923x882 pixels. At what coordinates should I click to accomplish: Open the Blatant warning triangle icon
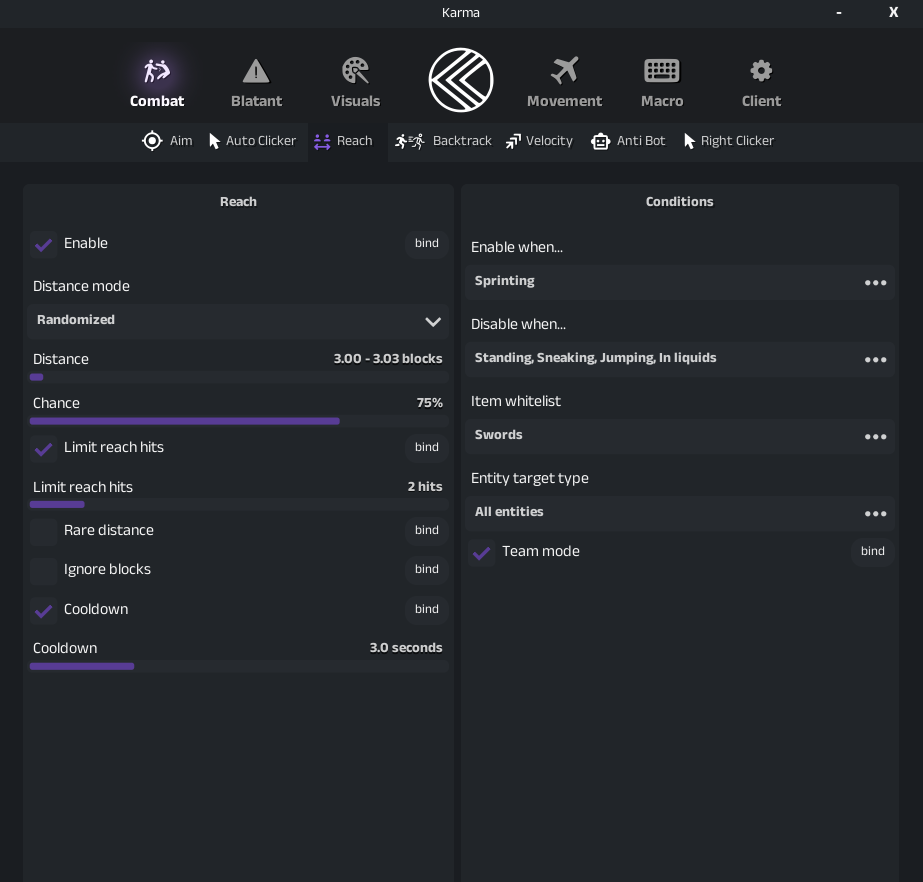[x=256, y=71]
